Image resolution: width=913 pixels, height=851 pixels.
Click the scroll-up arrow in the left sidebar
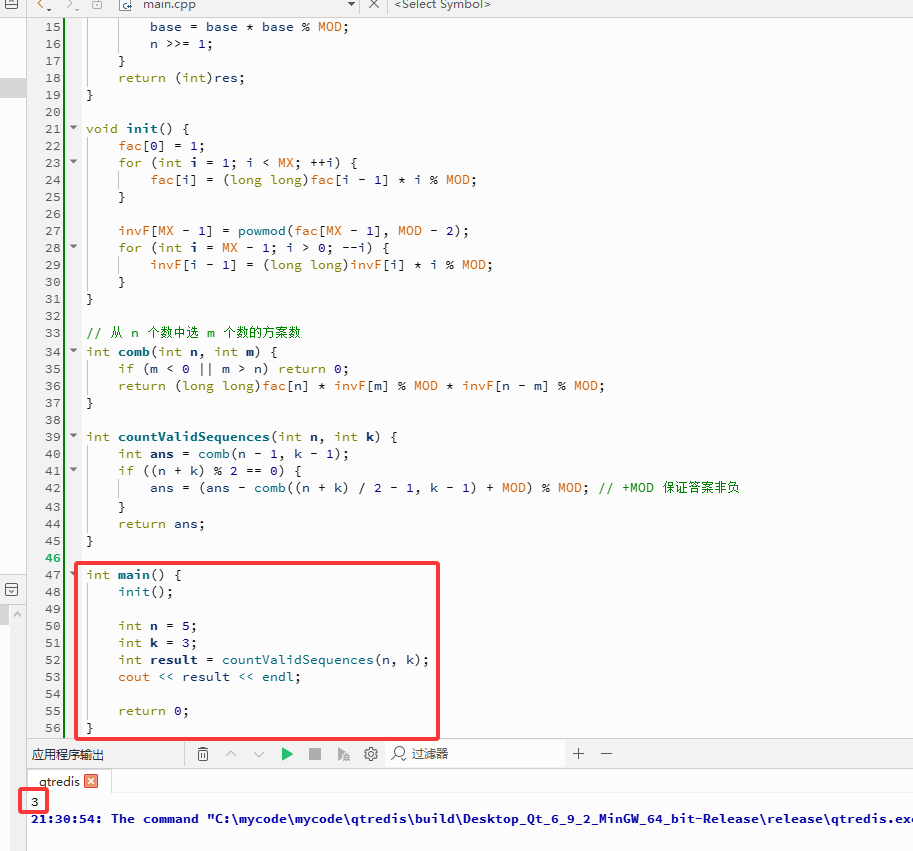(17, 615)
